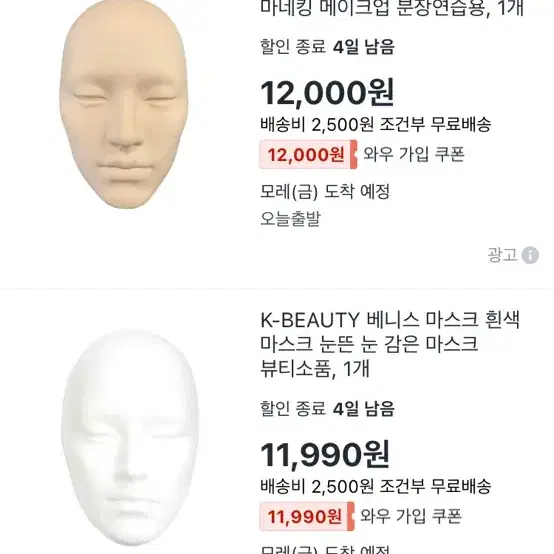Open the 마네킹 메이크업 분장연습용 product title
The image size is (554, 554).
click(x=391, y=8)
